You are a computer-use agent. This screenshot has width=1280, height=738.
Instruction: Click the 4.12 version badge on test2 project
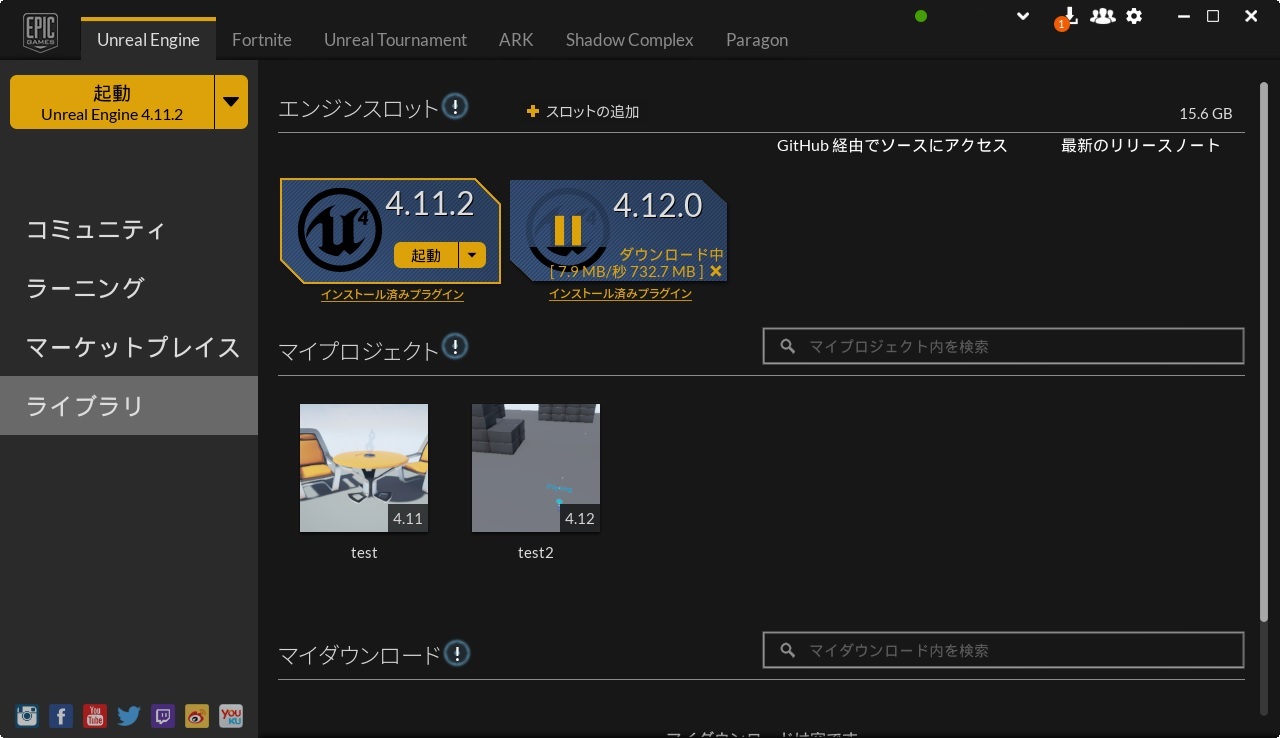pos(580,518)
